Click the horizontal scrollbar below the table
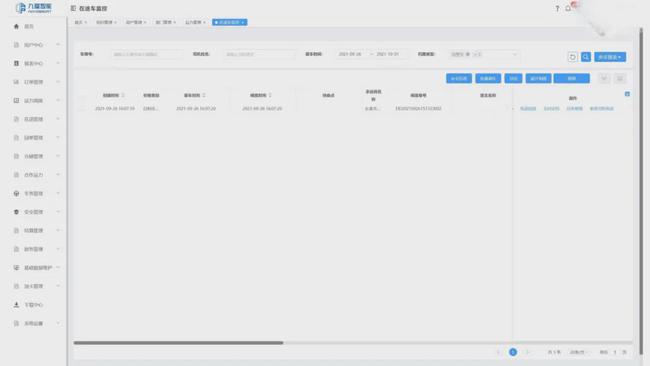650x366 pixels. (178, 343)
